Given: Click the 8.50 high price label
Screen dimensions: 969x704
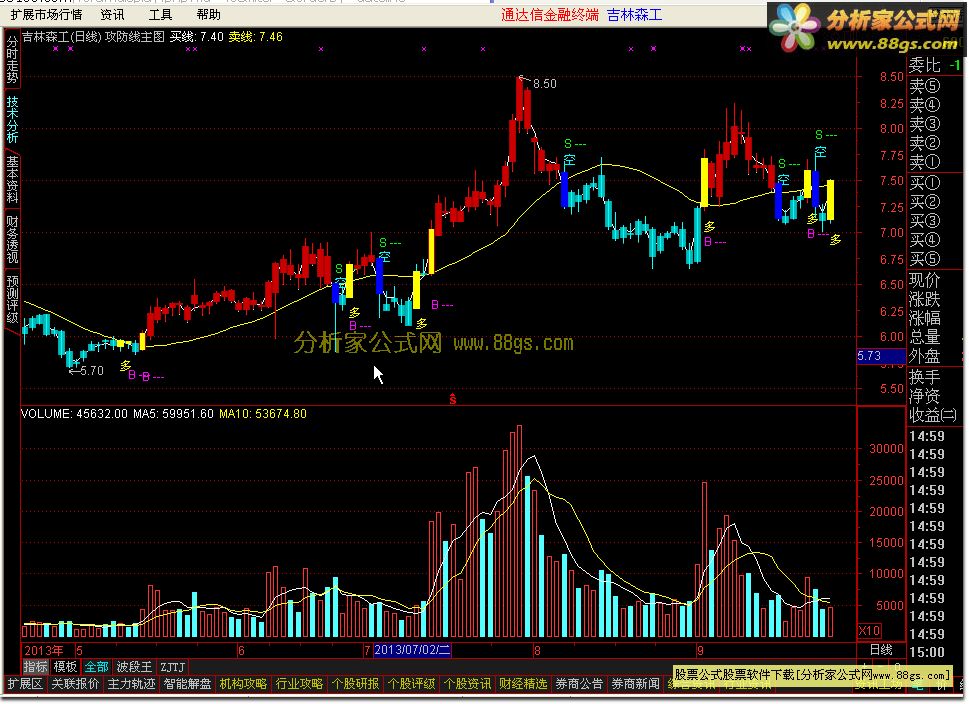Looking at the screenshot, I should (544, 83).
